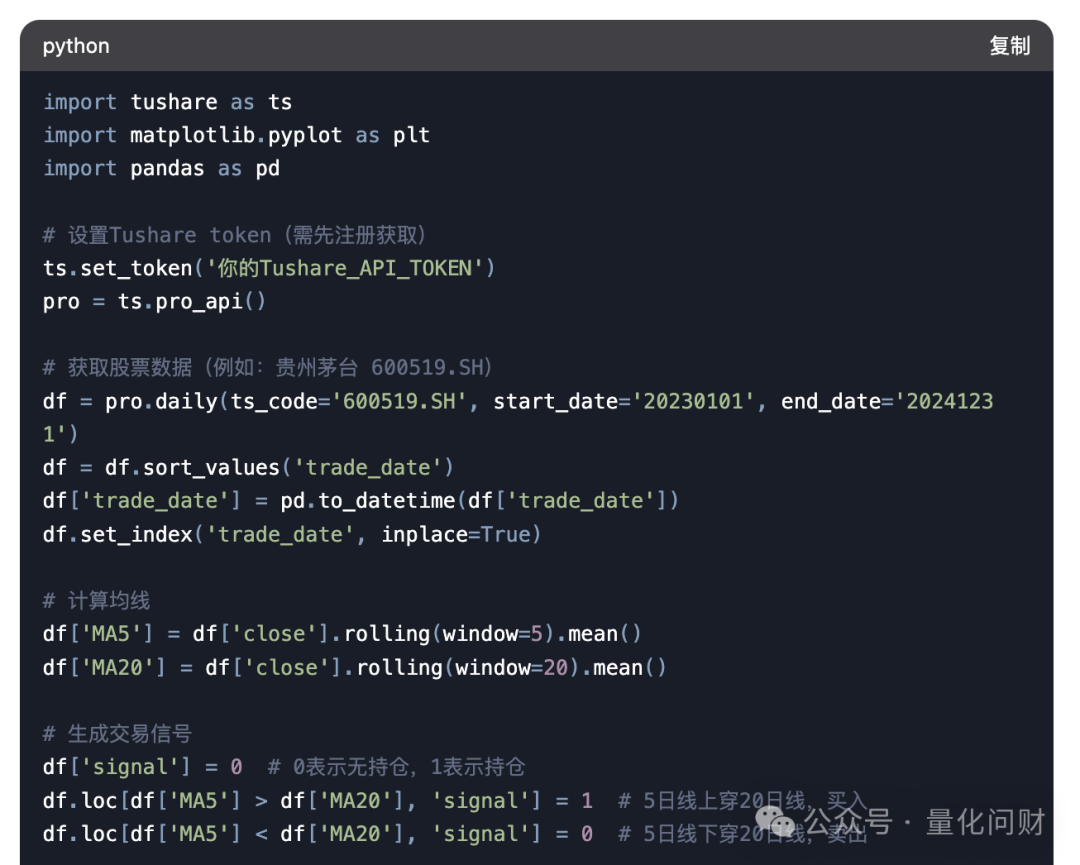Click the df.loc MA5 < MA20 line
Viewport: 1080px width, 865px height.
tap(455, 833)
